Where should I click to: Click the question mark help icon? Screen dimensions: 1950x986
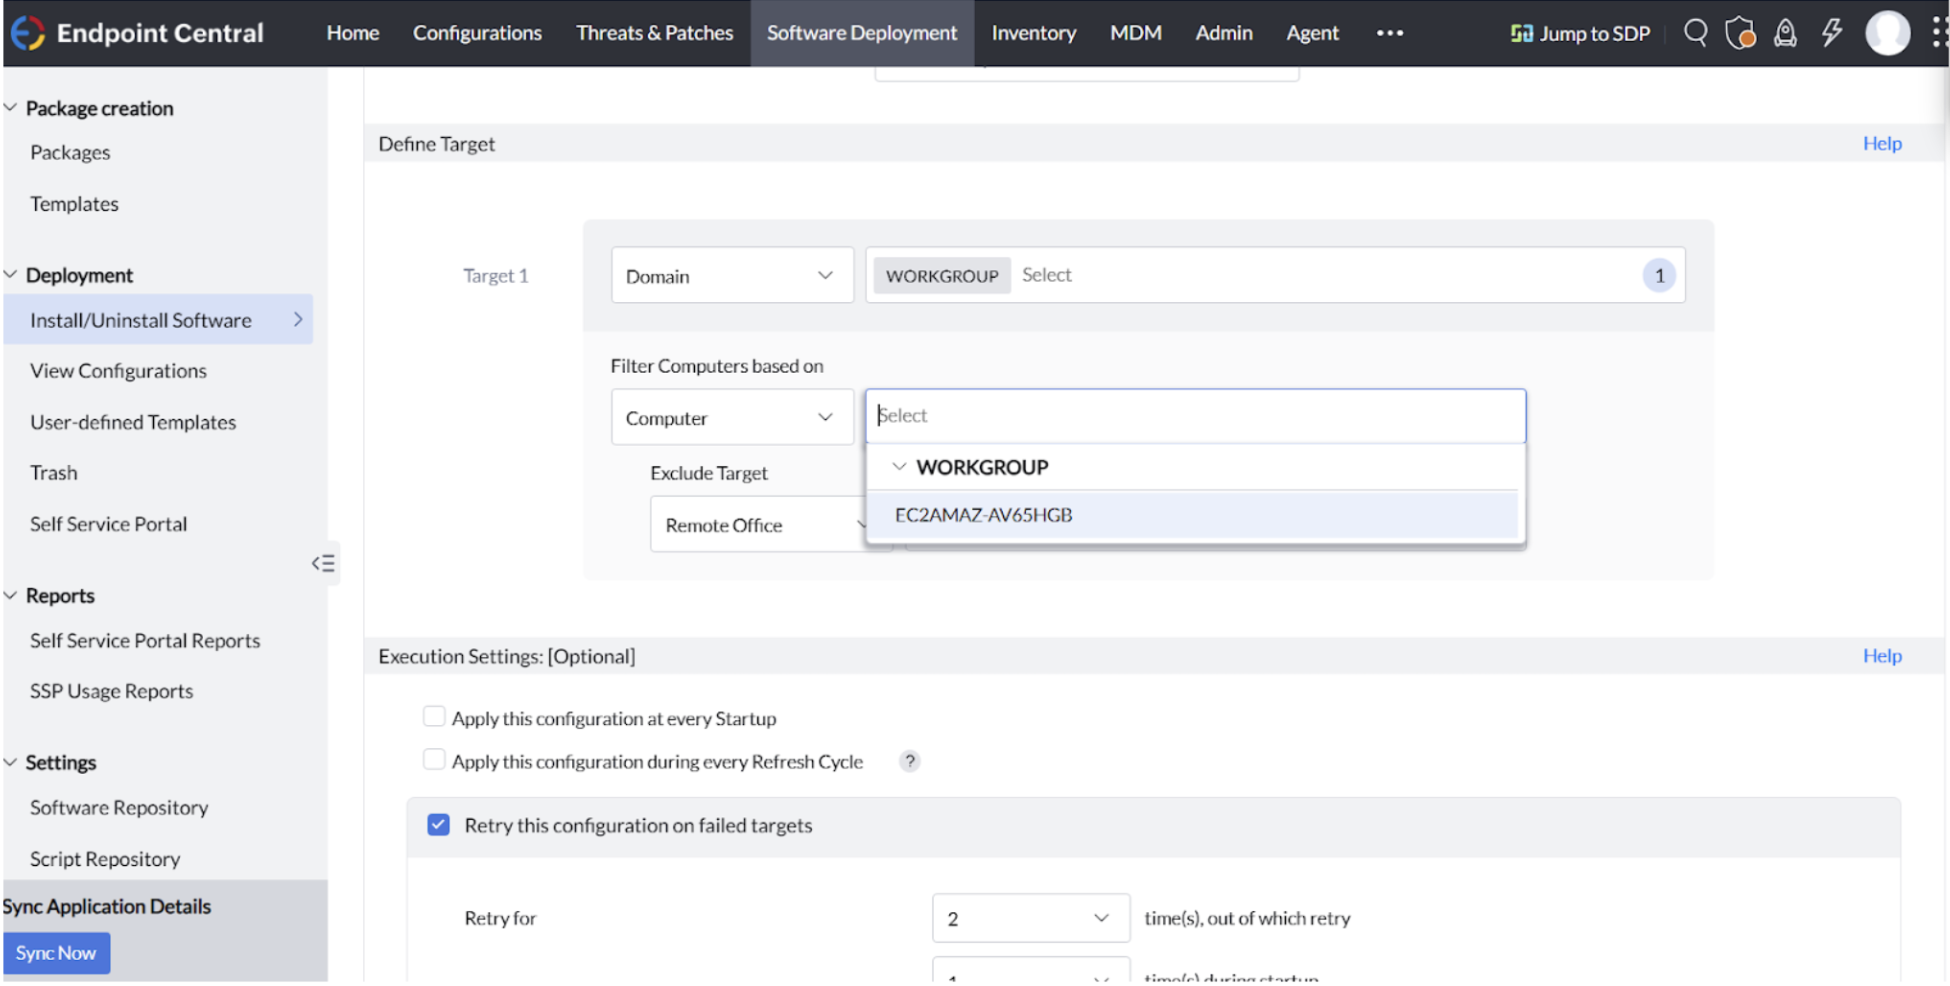pos(909,761)
